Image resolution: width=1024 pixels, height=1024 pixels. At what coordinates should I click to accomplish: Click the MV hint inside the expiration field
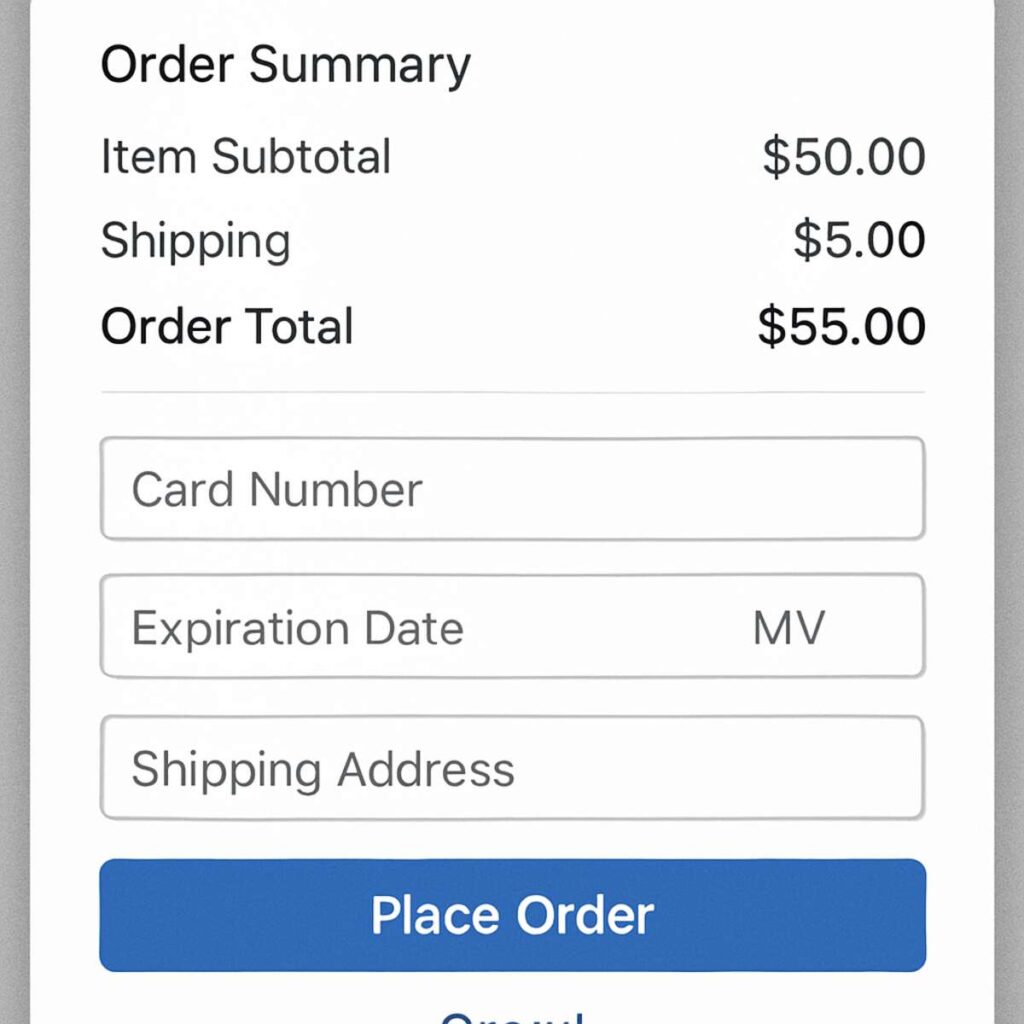coord(788,627)
